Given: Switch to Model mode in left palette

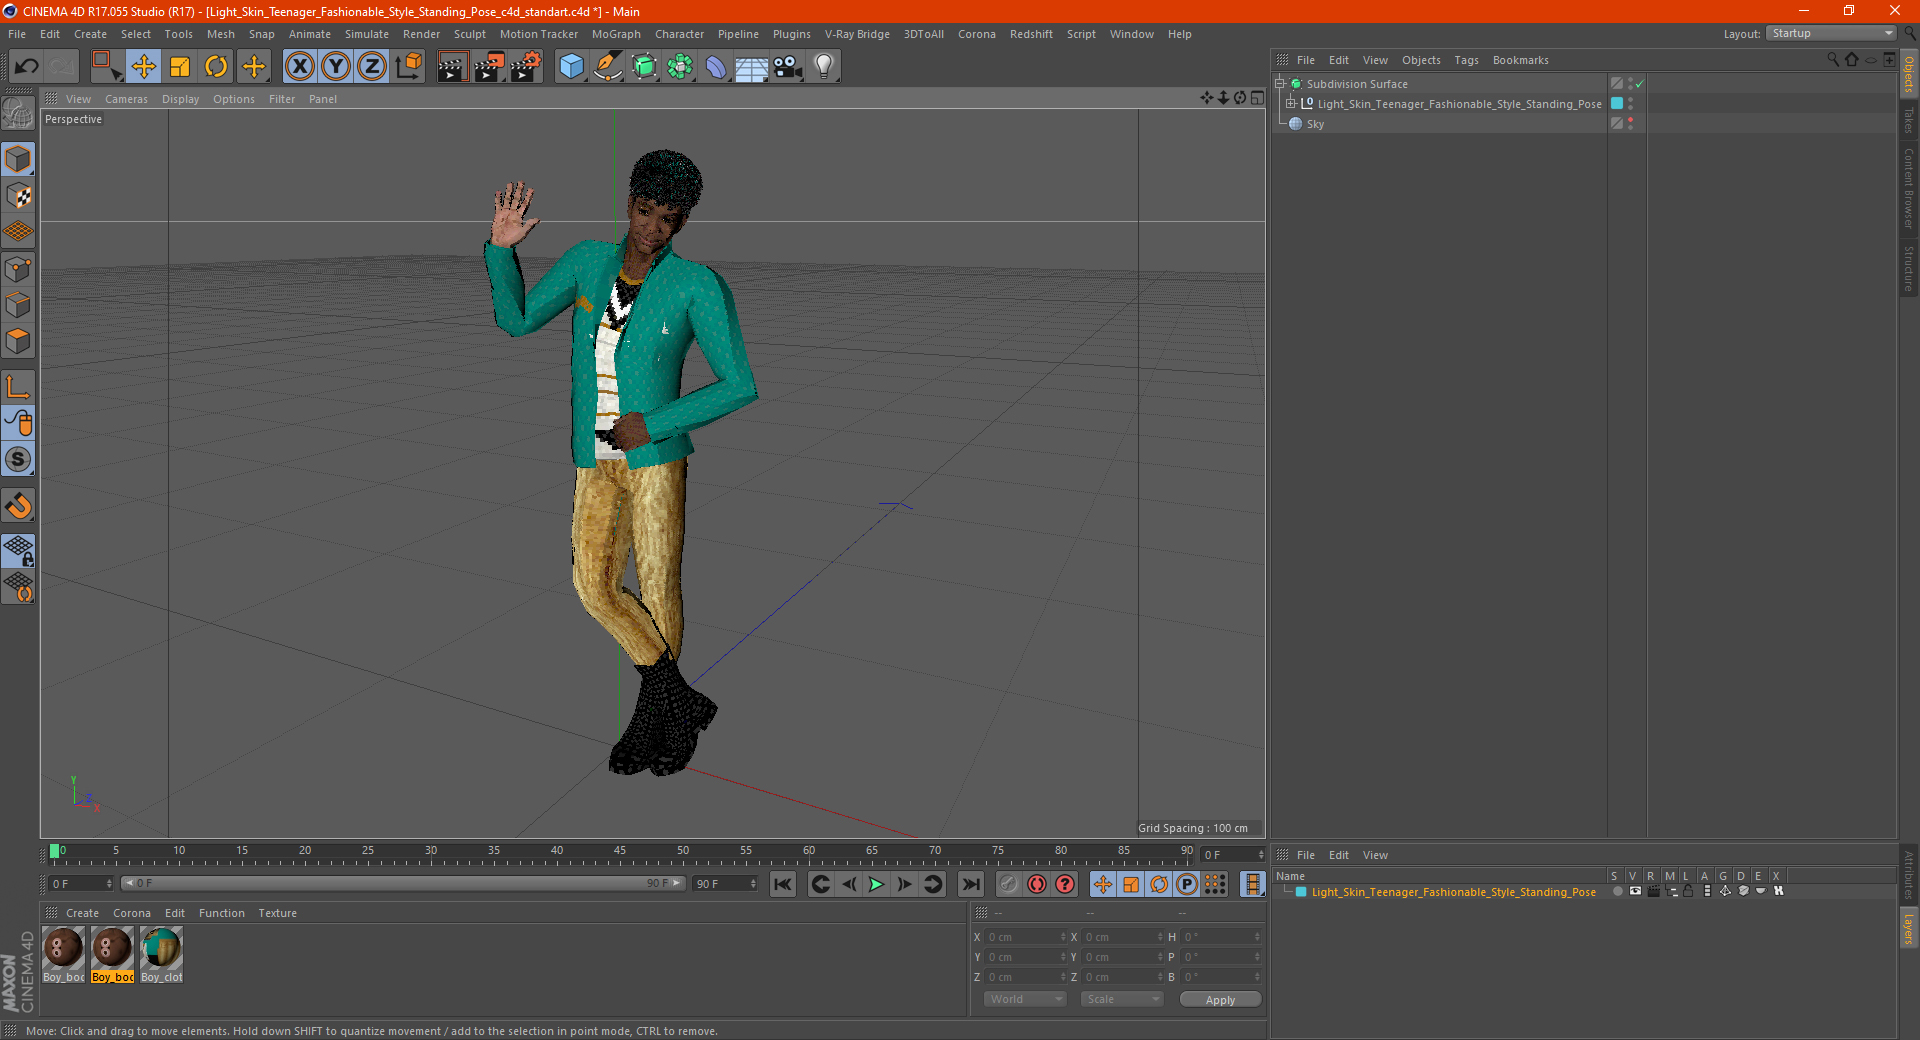Looking at the screenshot, I should (x=18, y=160).
